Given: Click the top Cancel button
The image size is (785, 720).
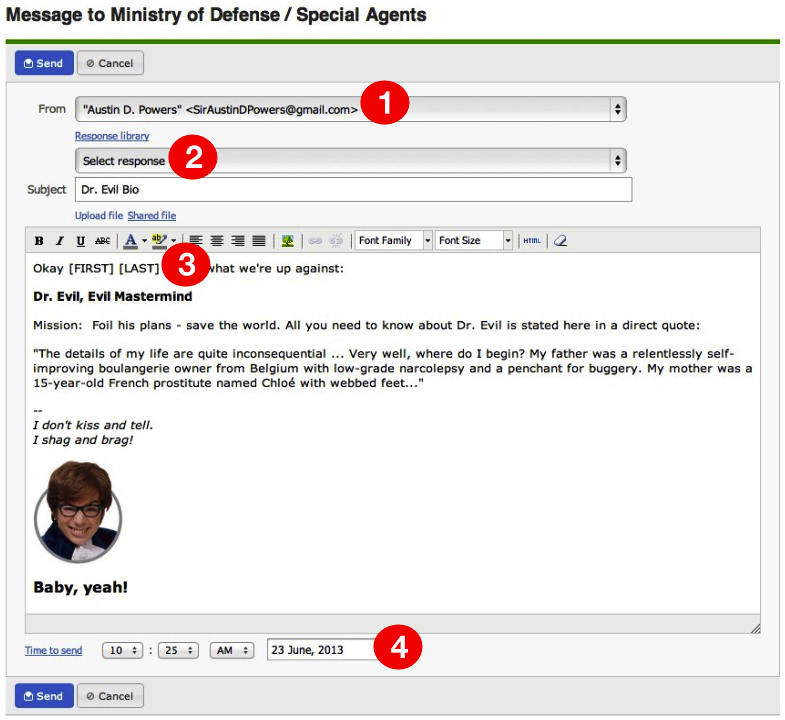Looking at the screenshot, I should 110,63.
